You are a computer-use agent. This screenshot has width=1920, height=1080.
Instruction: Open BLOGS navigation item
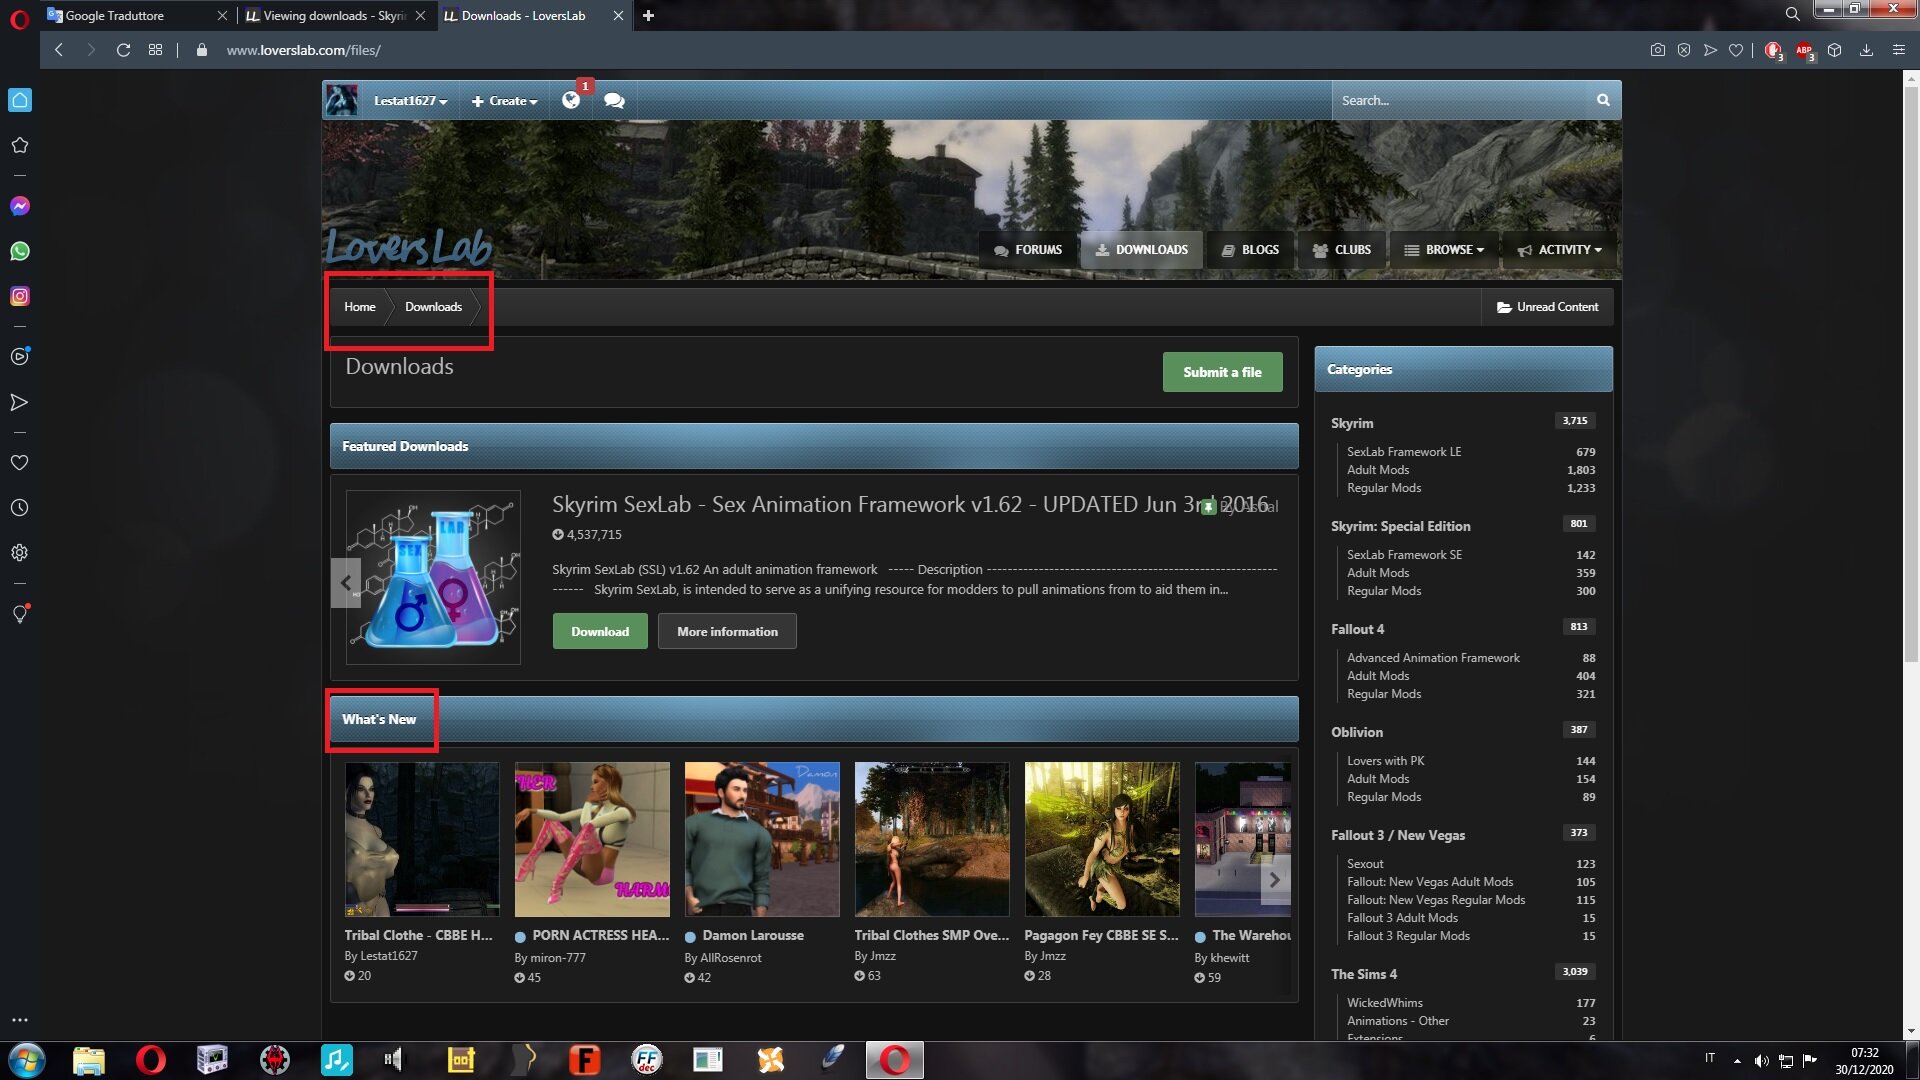(1250, 250)
